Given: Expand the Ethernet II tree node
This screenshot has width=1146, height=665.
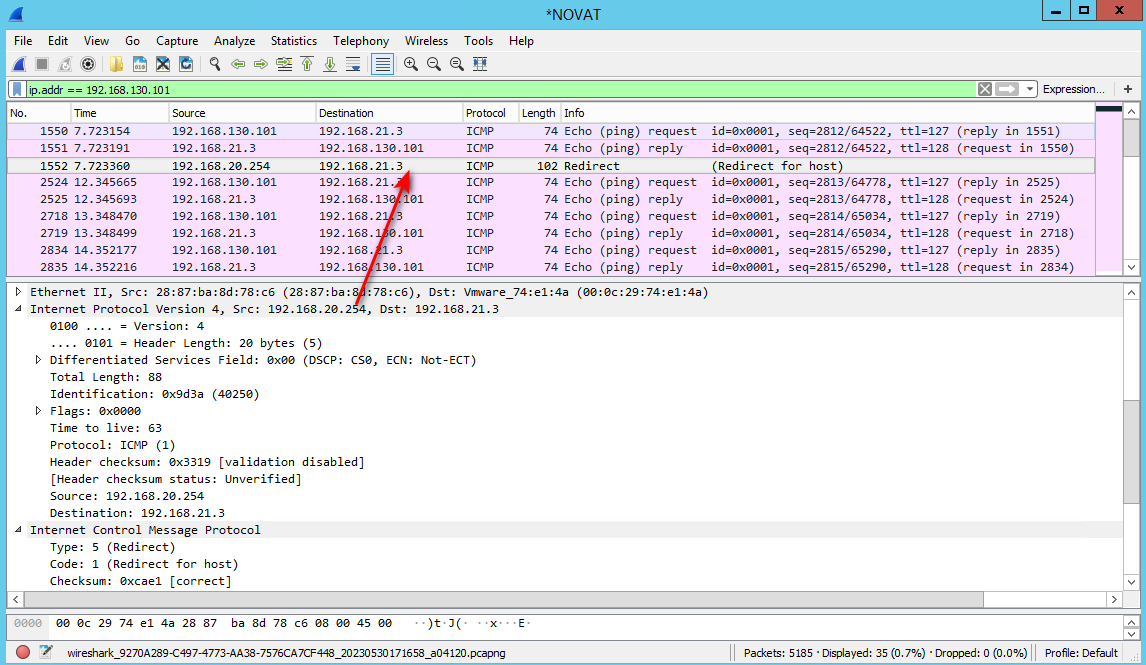Looking at the screenshot, I should tap(18, 292).
